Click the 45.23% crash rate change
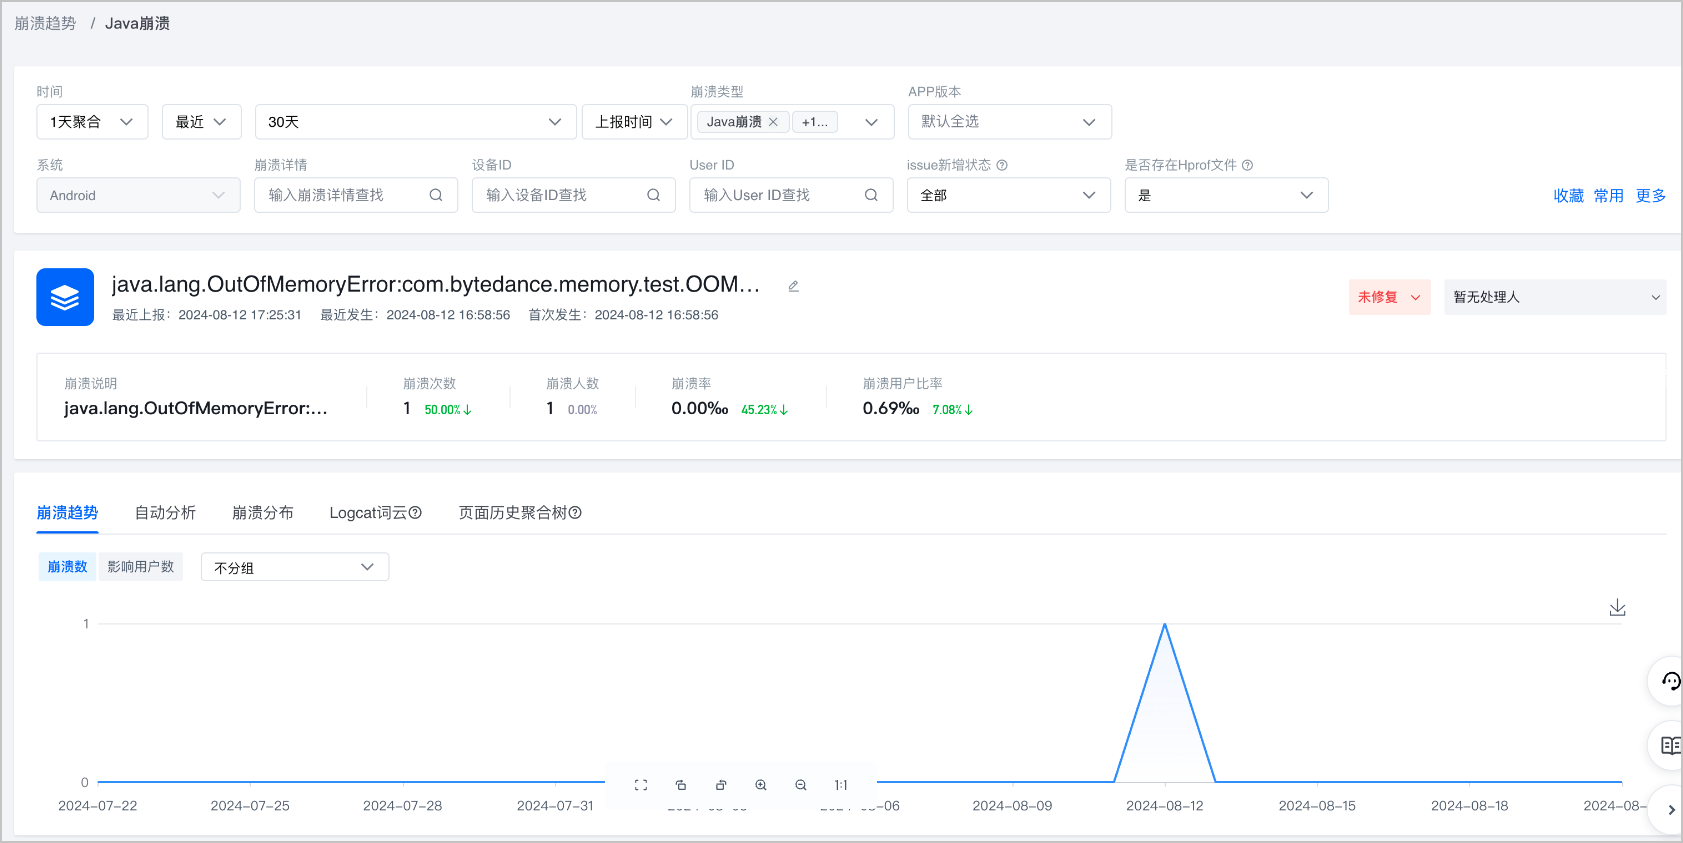 (765, 410)
